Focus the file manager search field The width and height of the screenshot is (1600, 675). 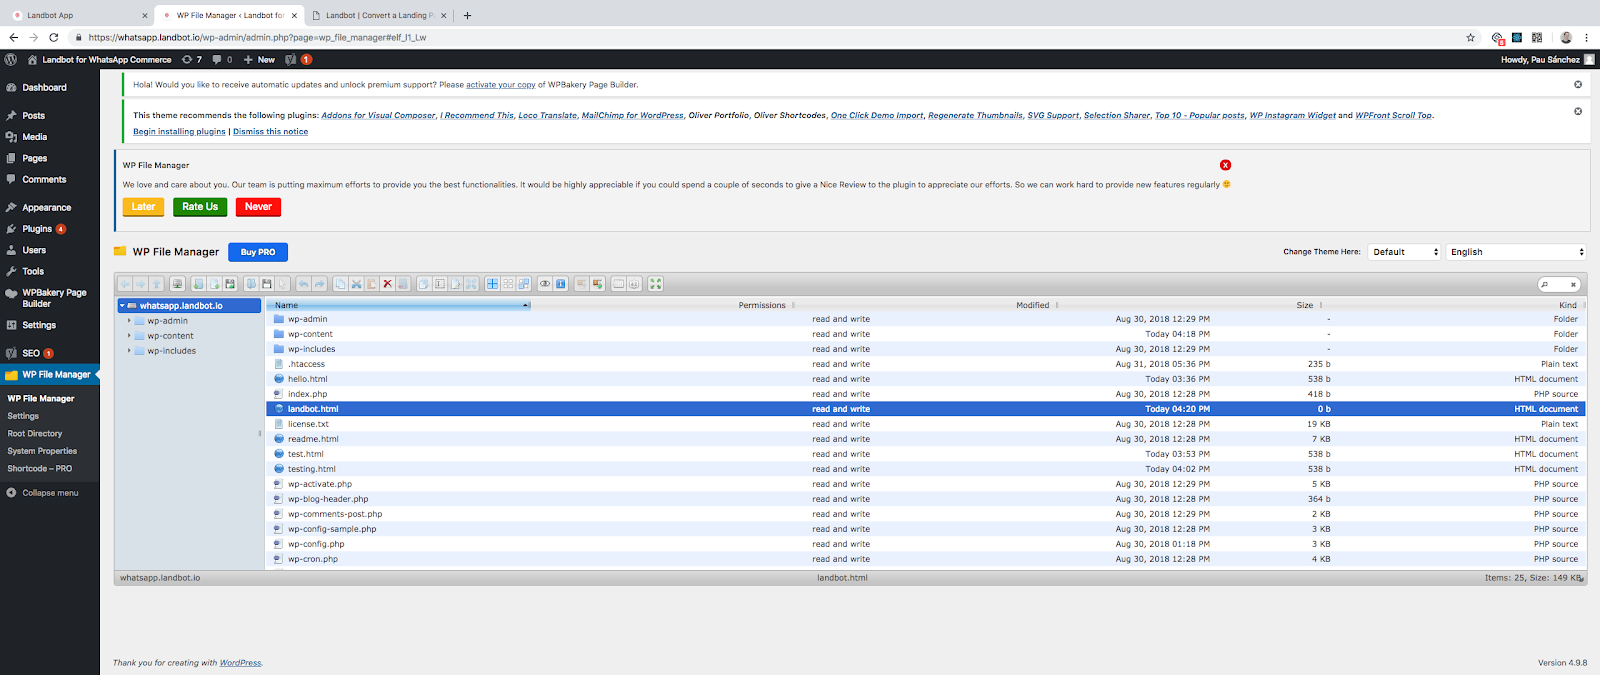click(x=1557, y=284)
